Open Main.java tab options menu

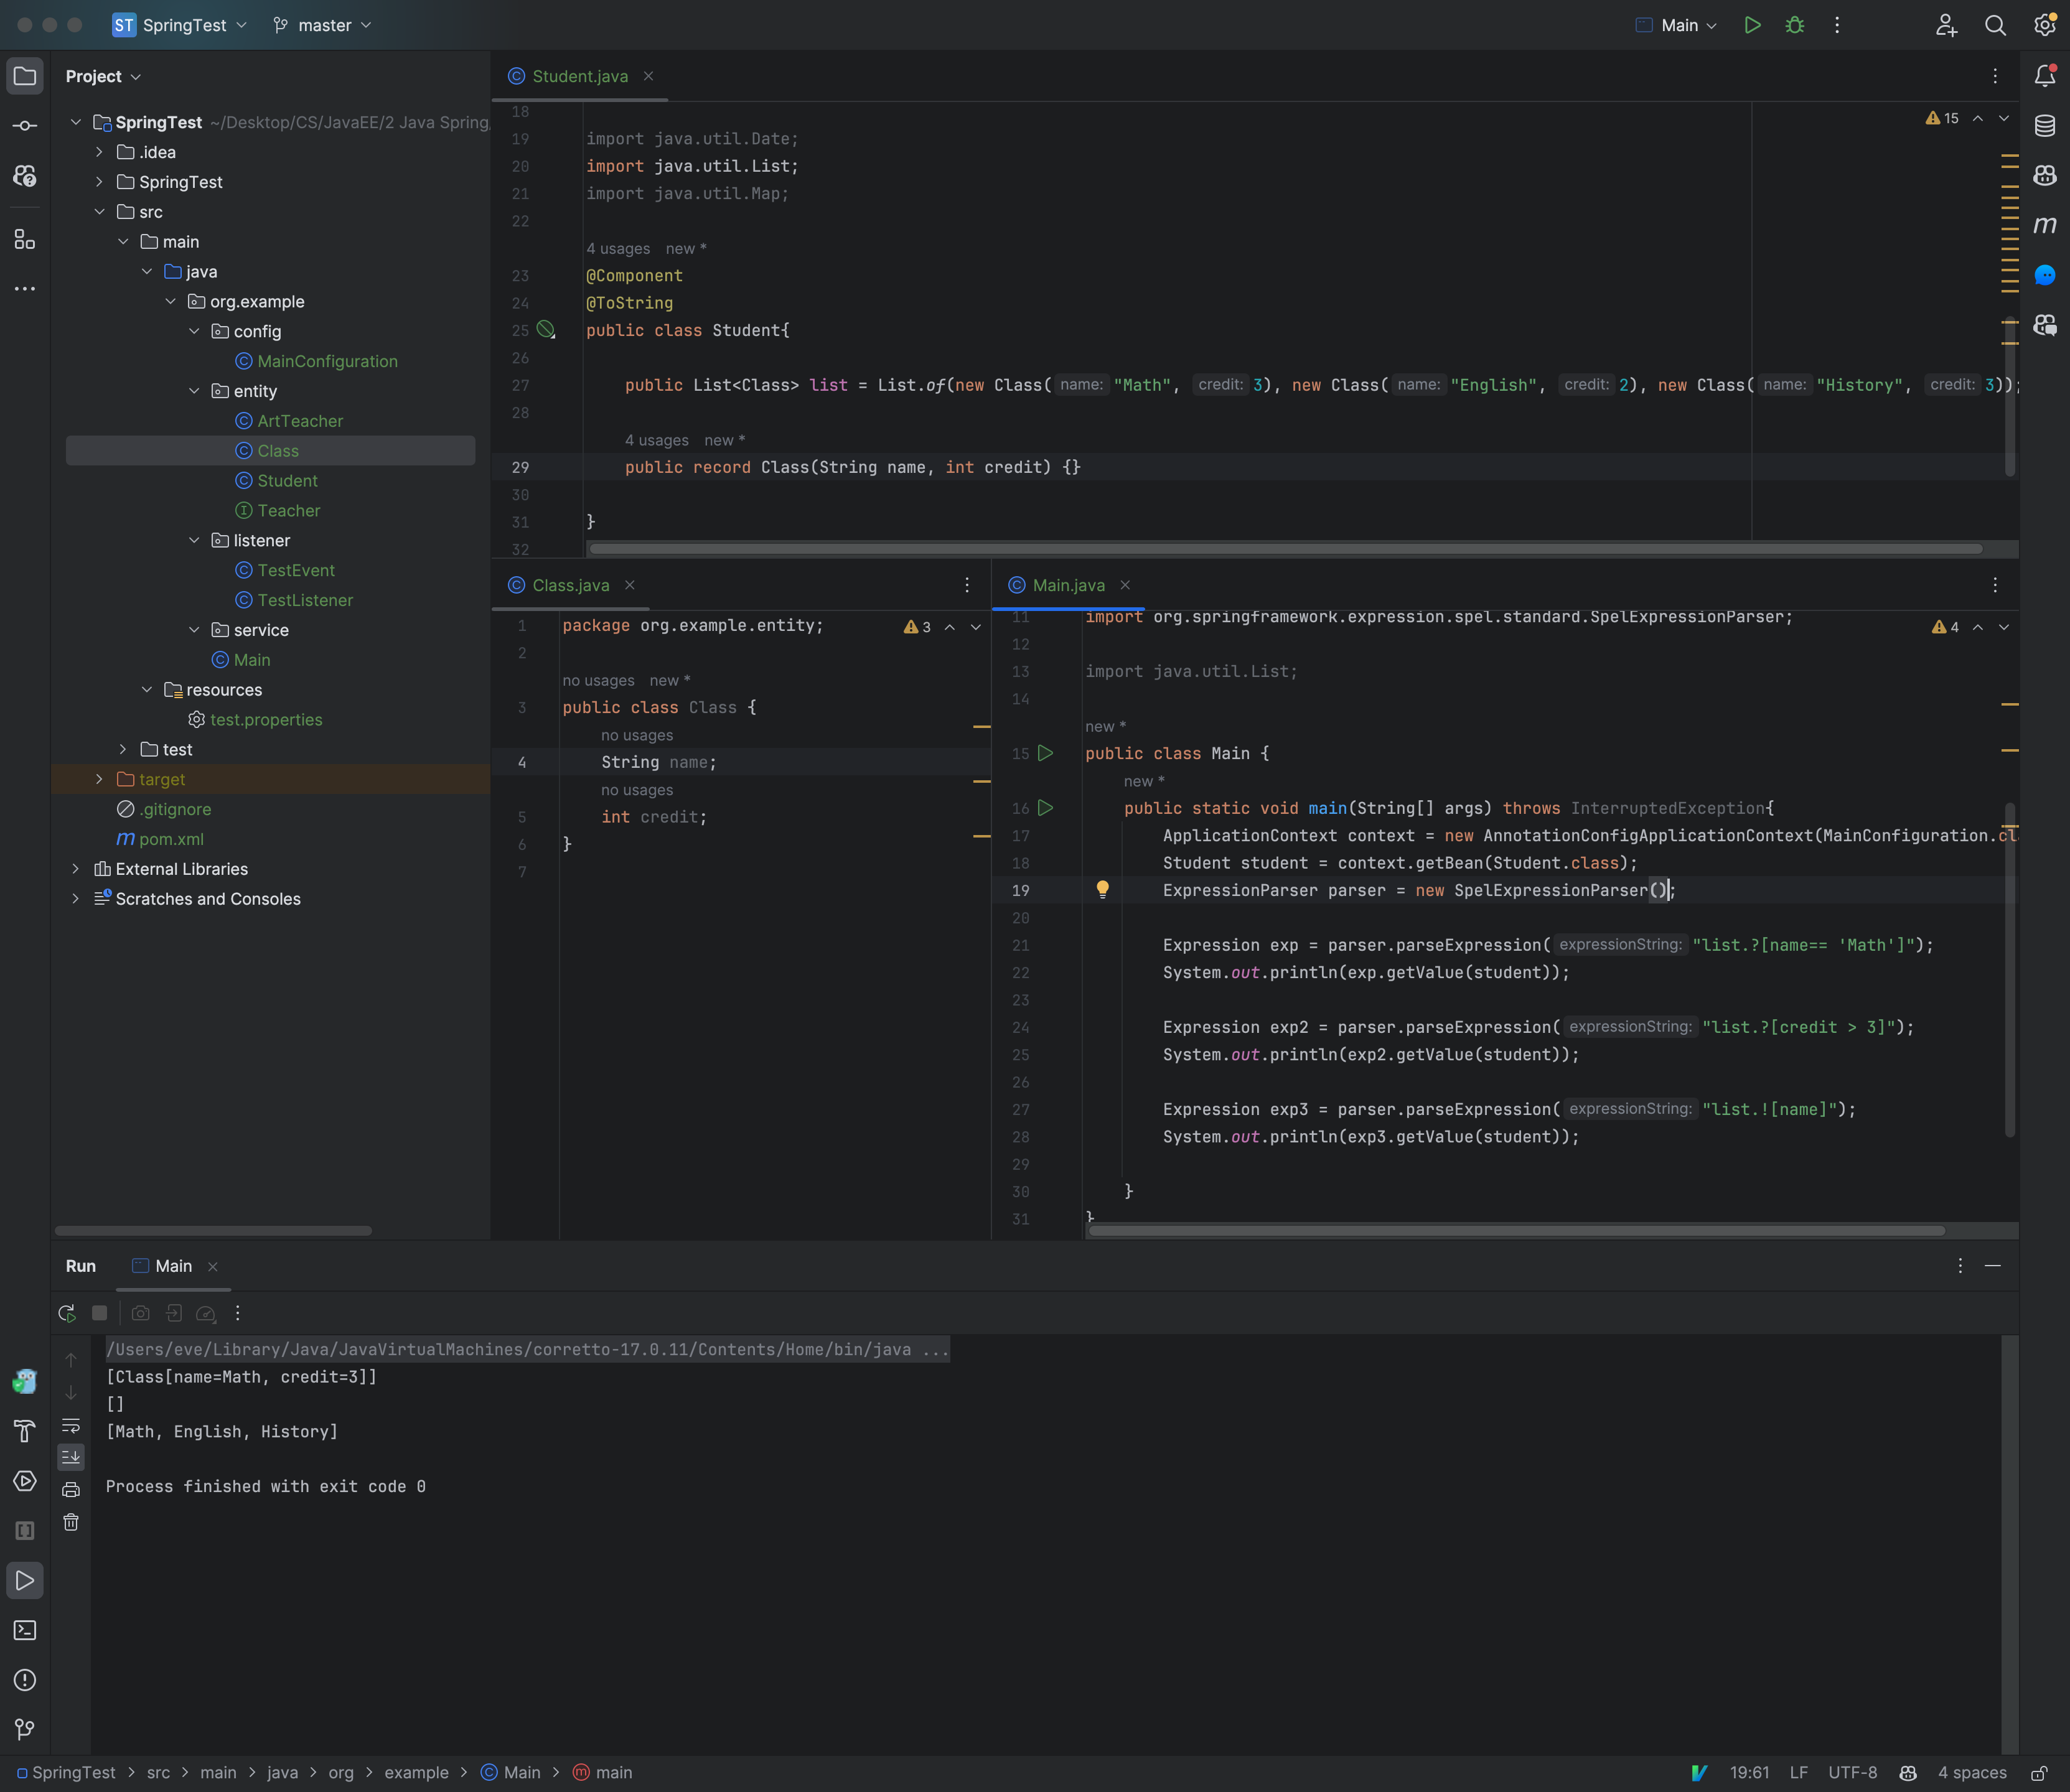tap(1995, 585)
